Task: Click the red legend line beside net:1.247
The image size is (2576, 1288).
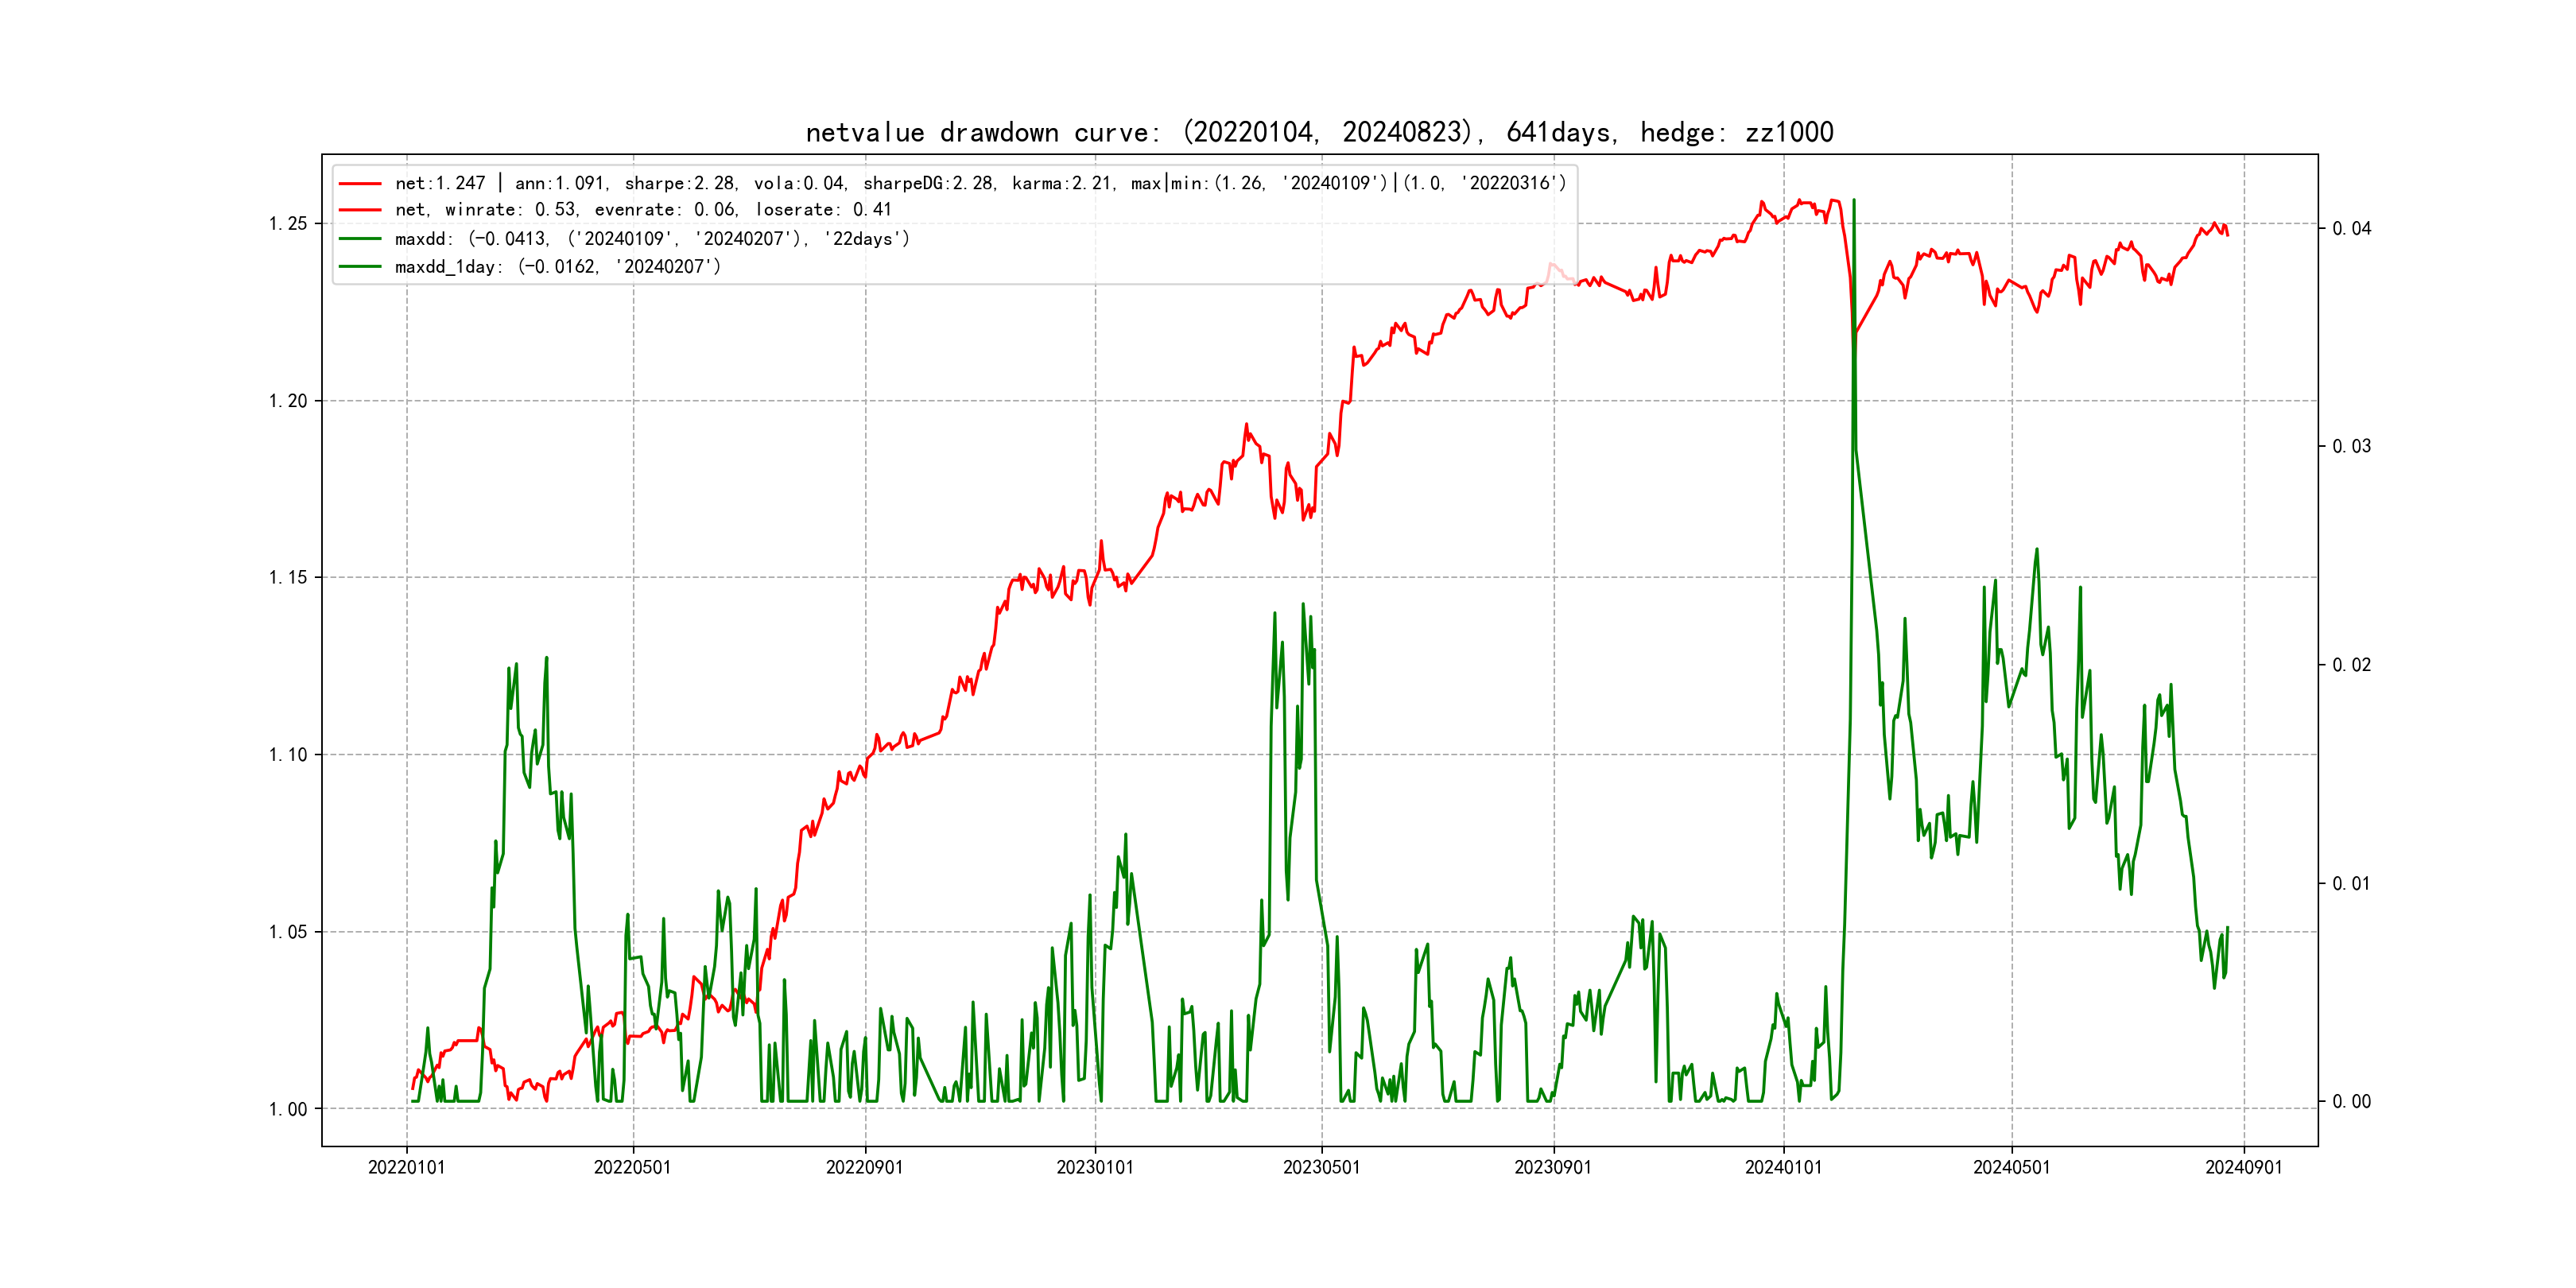Action: click(x=360, y=184)
